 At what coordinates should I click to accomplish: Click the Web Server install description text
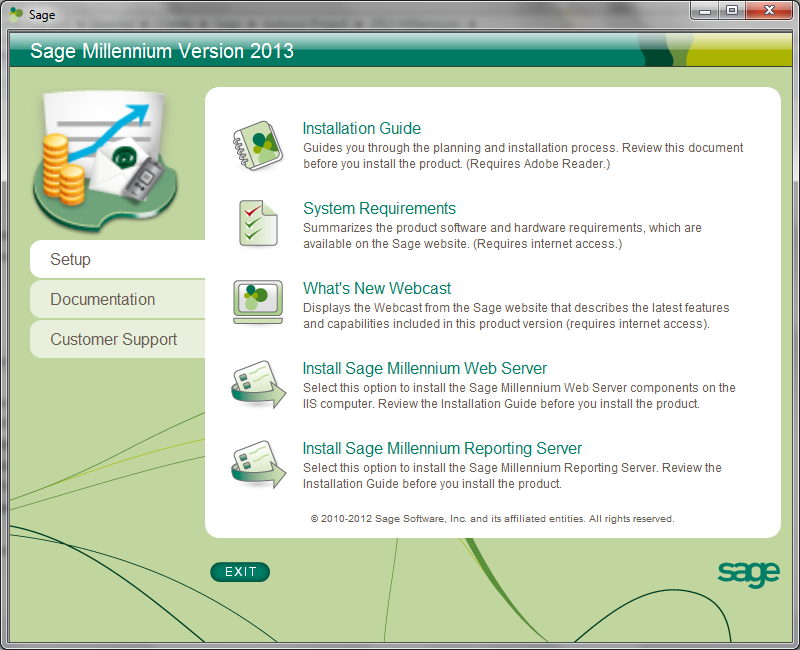click(519, 396)
